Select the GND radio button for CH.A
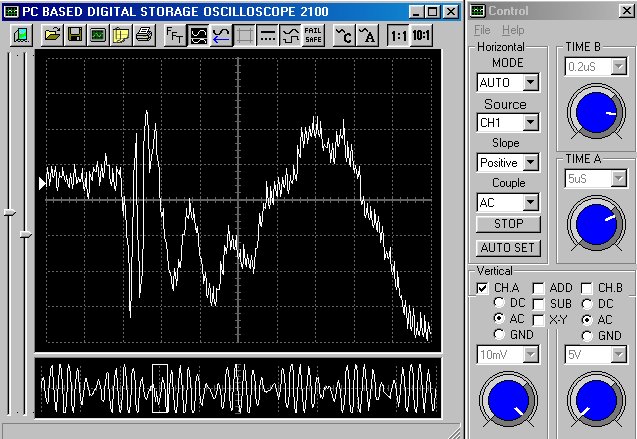 499,336
